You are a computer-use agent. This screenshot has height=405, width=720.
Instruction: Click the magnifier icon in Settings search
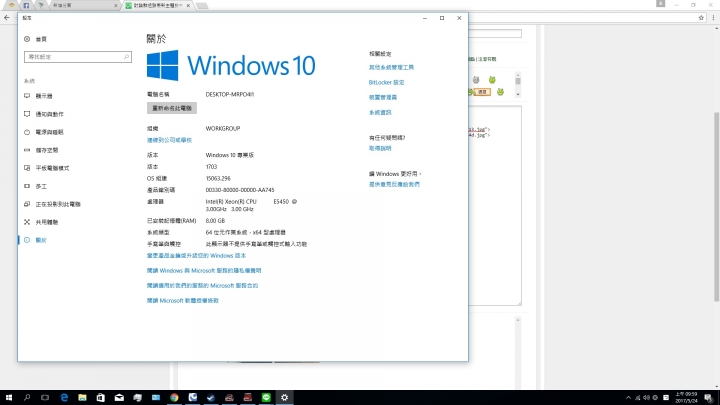pyautogui.click(x=126, y=57)
